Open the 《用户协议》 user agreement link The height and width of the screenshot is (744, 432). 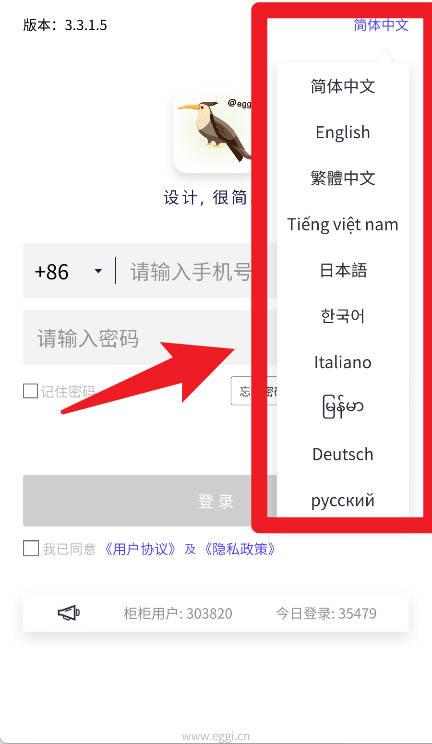140,549
